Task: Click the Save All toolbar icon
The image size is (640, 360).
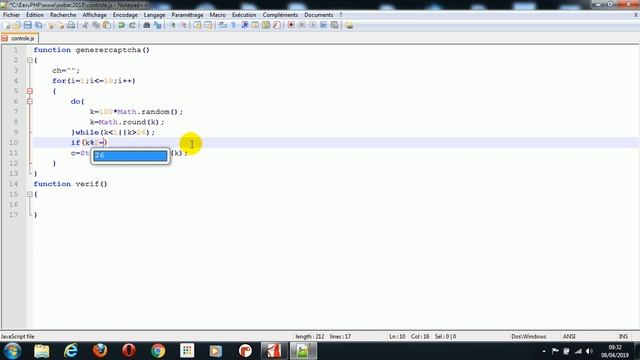Action: (38, 25)
